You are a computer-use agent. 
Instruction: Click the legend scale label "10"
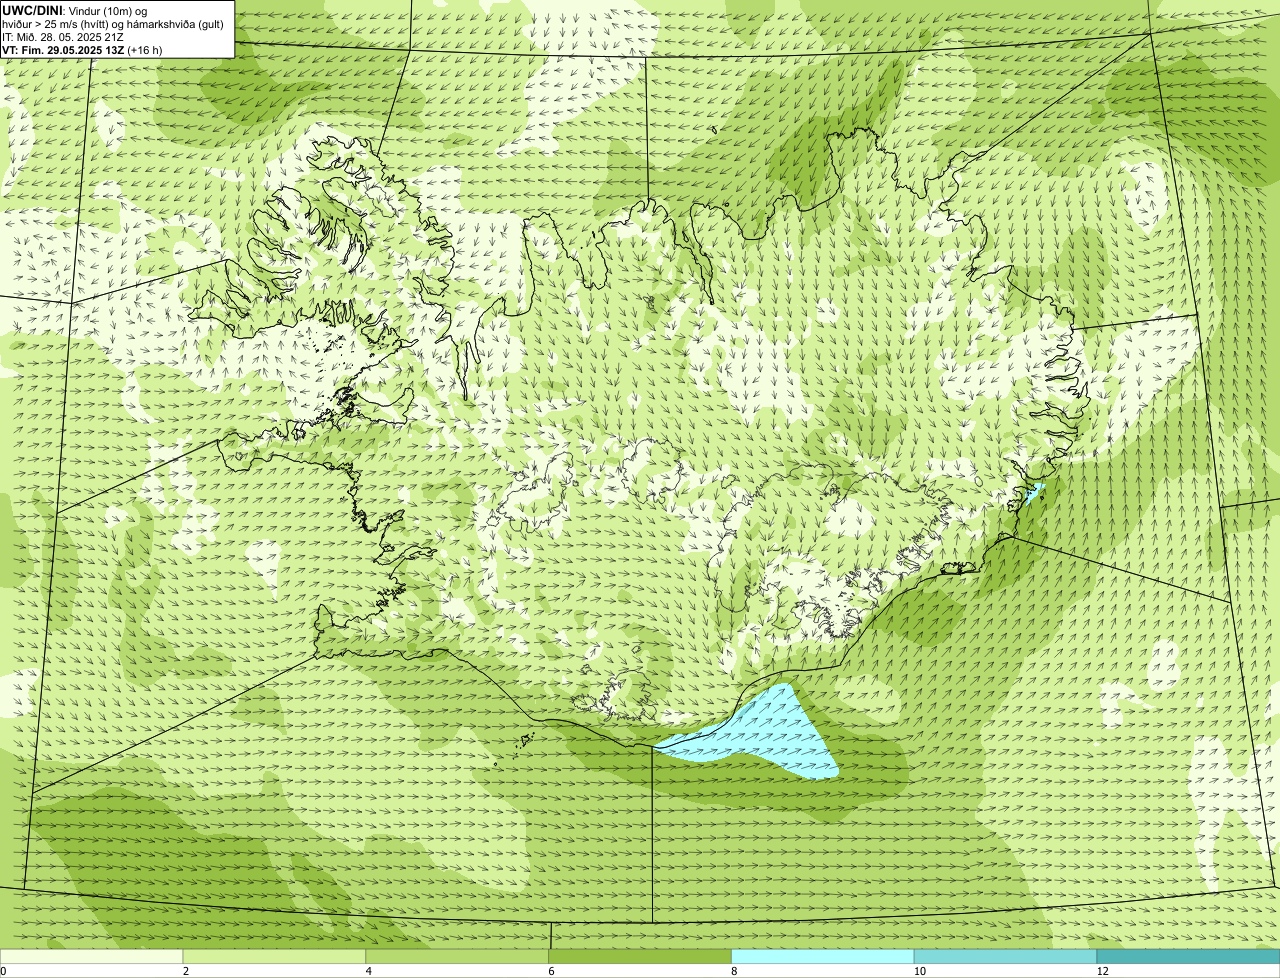(919, 971)
